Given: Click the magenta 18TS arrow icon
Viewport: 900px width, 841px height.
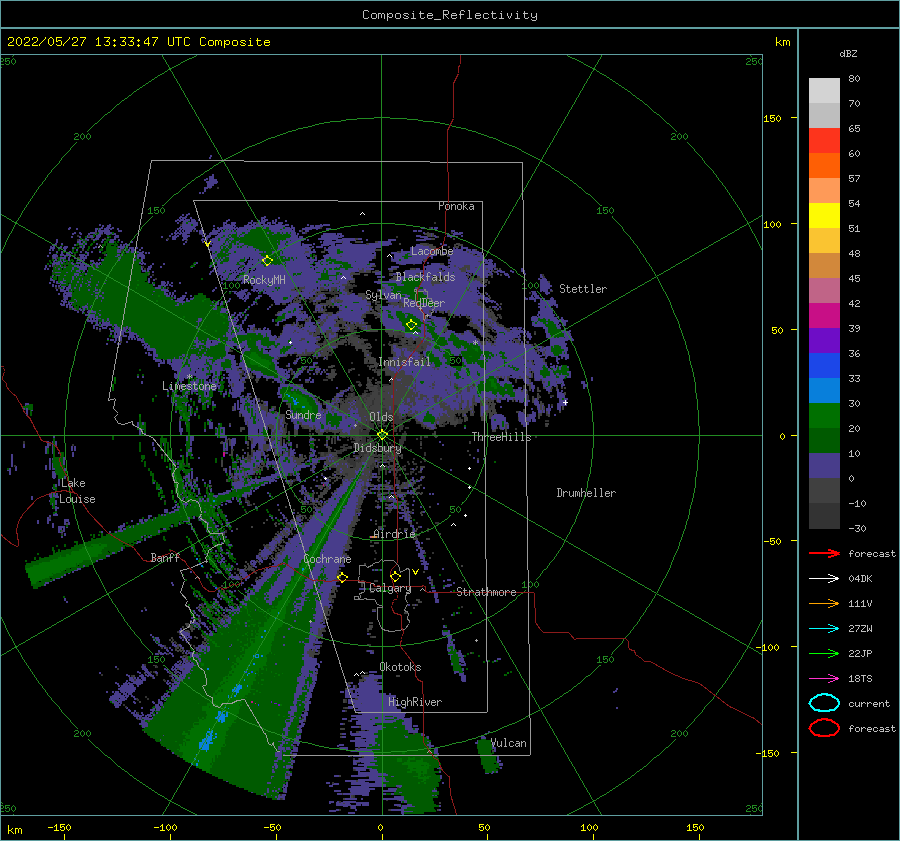Looking at the screenshot, I should click(824, 679).
